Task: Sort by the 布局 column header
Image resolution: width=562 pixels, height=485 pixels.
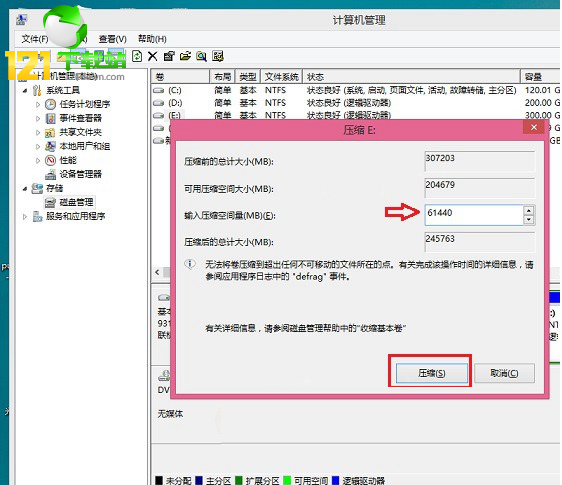Action: click(x=222, y=76)
